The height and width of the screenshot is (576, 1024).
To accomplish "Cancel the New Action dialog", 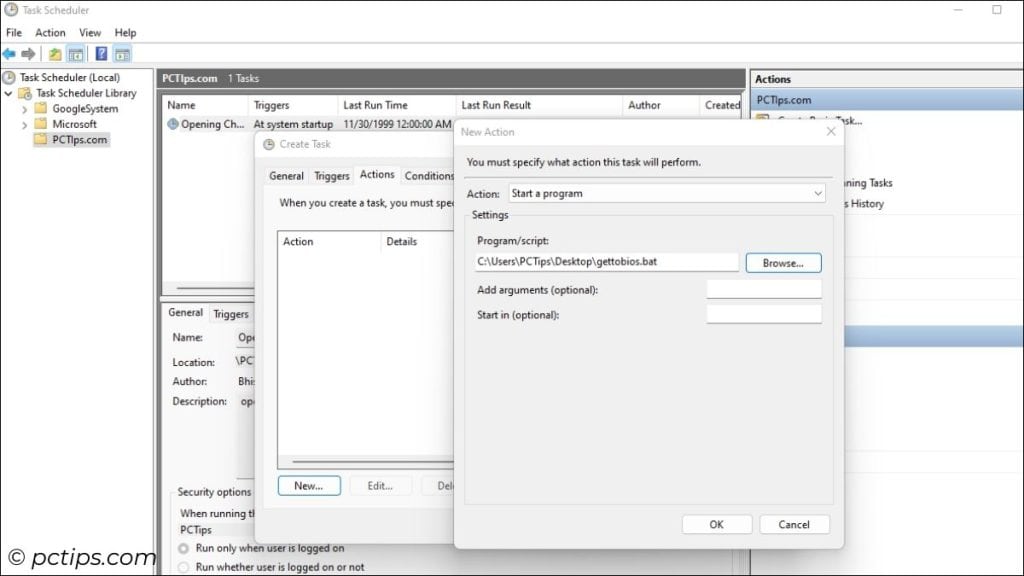I will [794, 524].
